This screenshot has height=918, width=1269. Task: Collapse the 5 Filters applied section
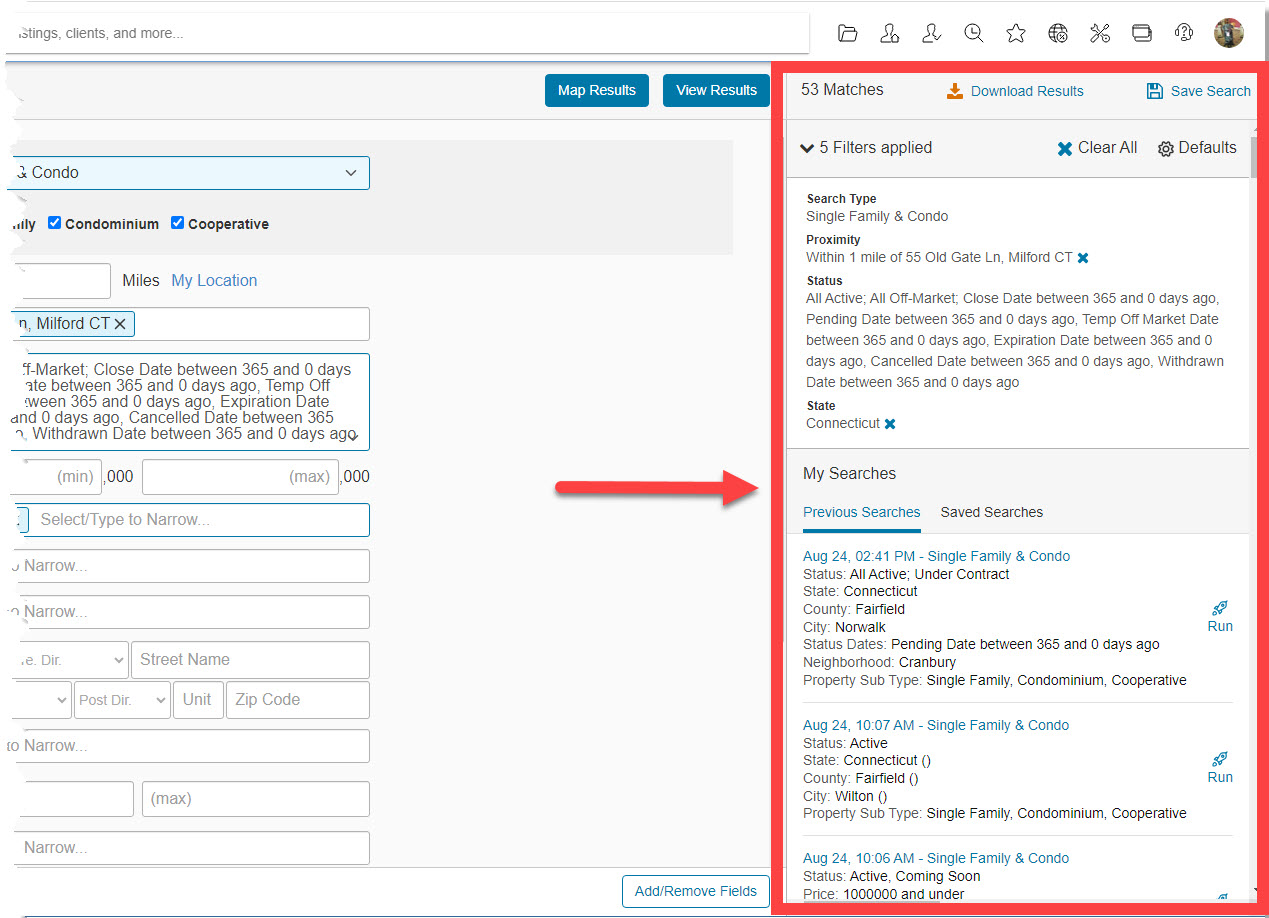pos(807,148)
